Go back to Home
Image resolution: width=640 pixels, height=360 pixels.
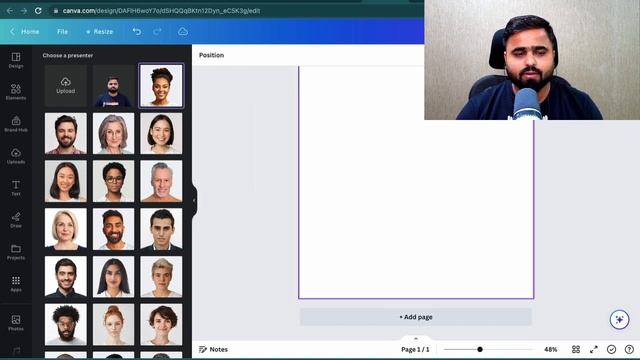coord(25,31)
